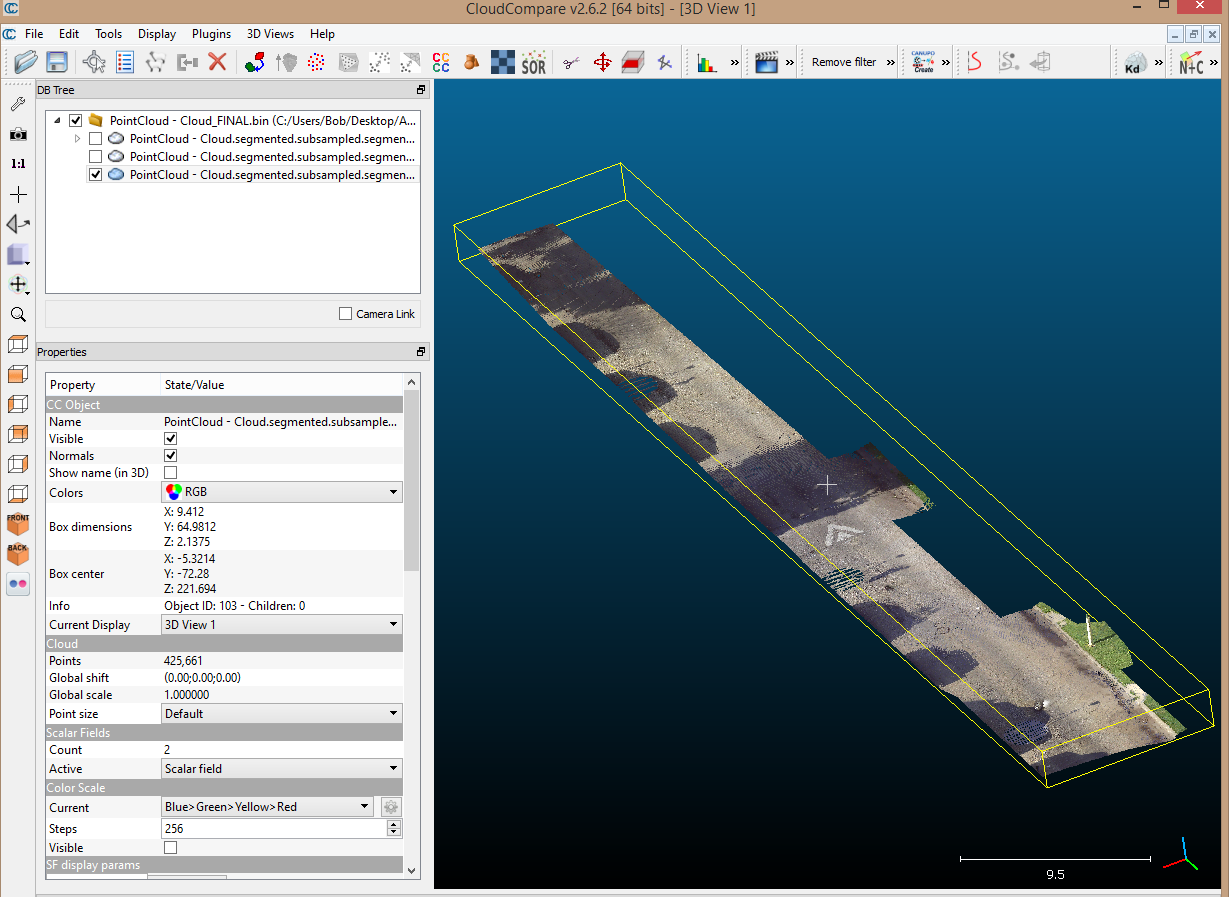
Task: Check the first child cloud checkbox
Action: point(95,138)
